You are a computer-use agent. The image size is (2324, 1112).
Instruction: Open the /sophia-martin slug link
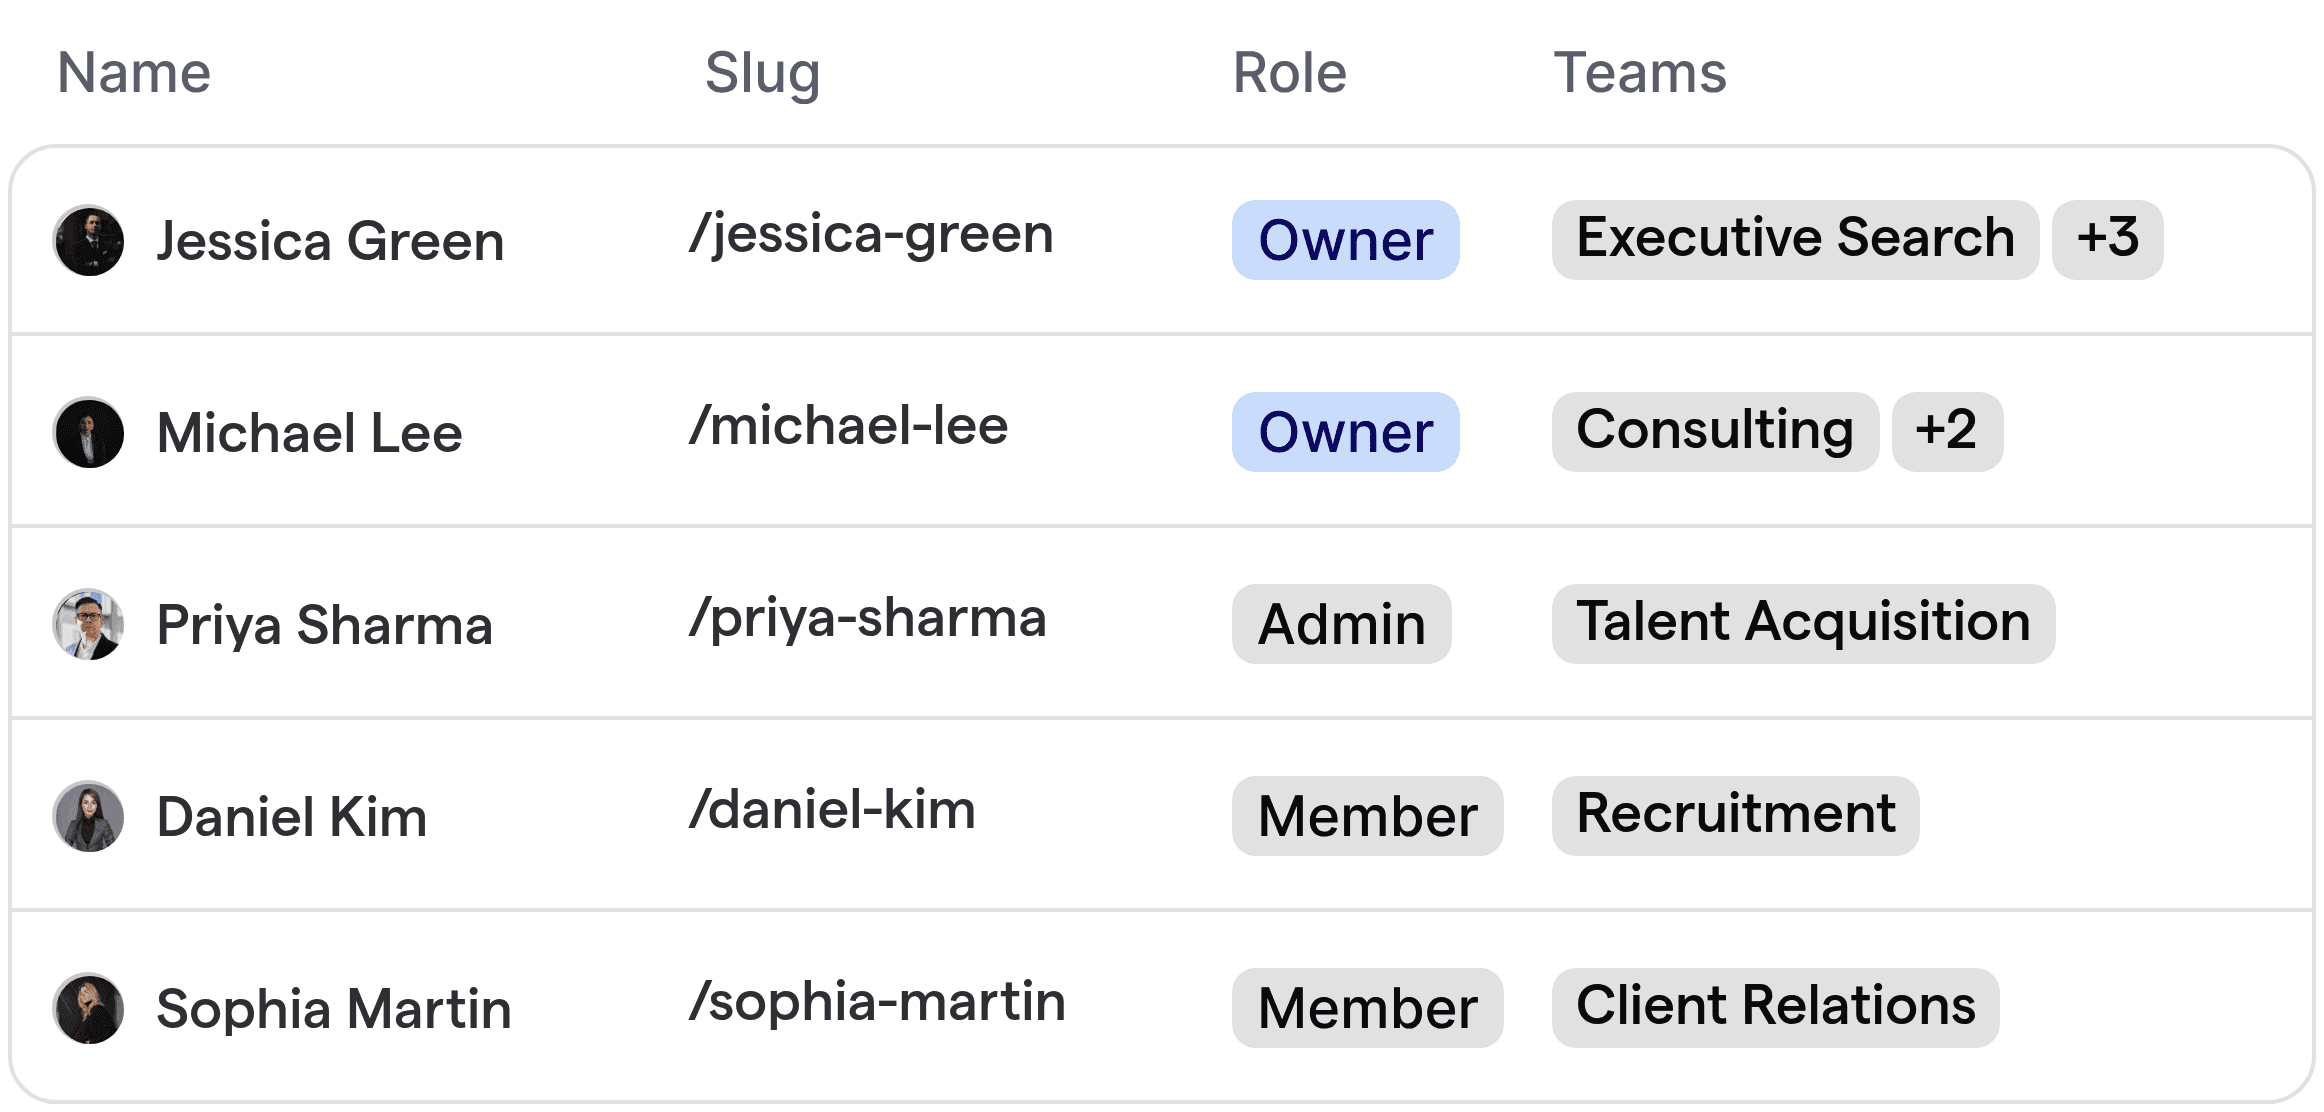878,1000
